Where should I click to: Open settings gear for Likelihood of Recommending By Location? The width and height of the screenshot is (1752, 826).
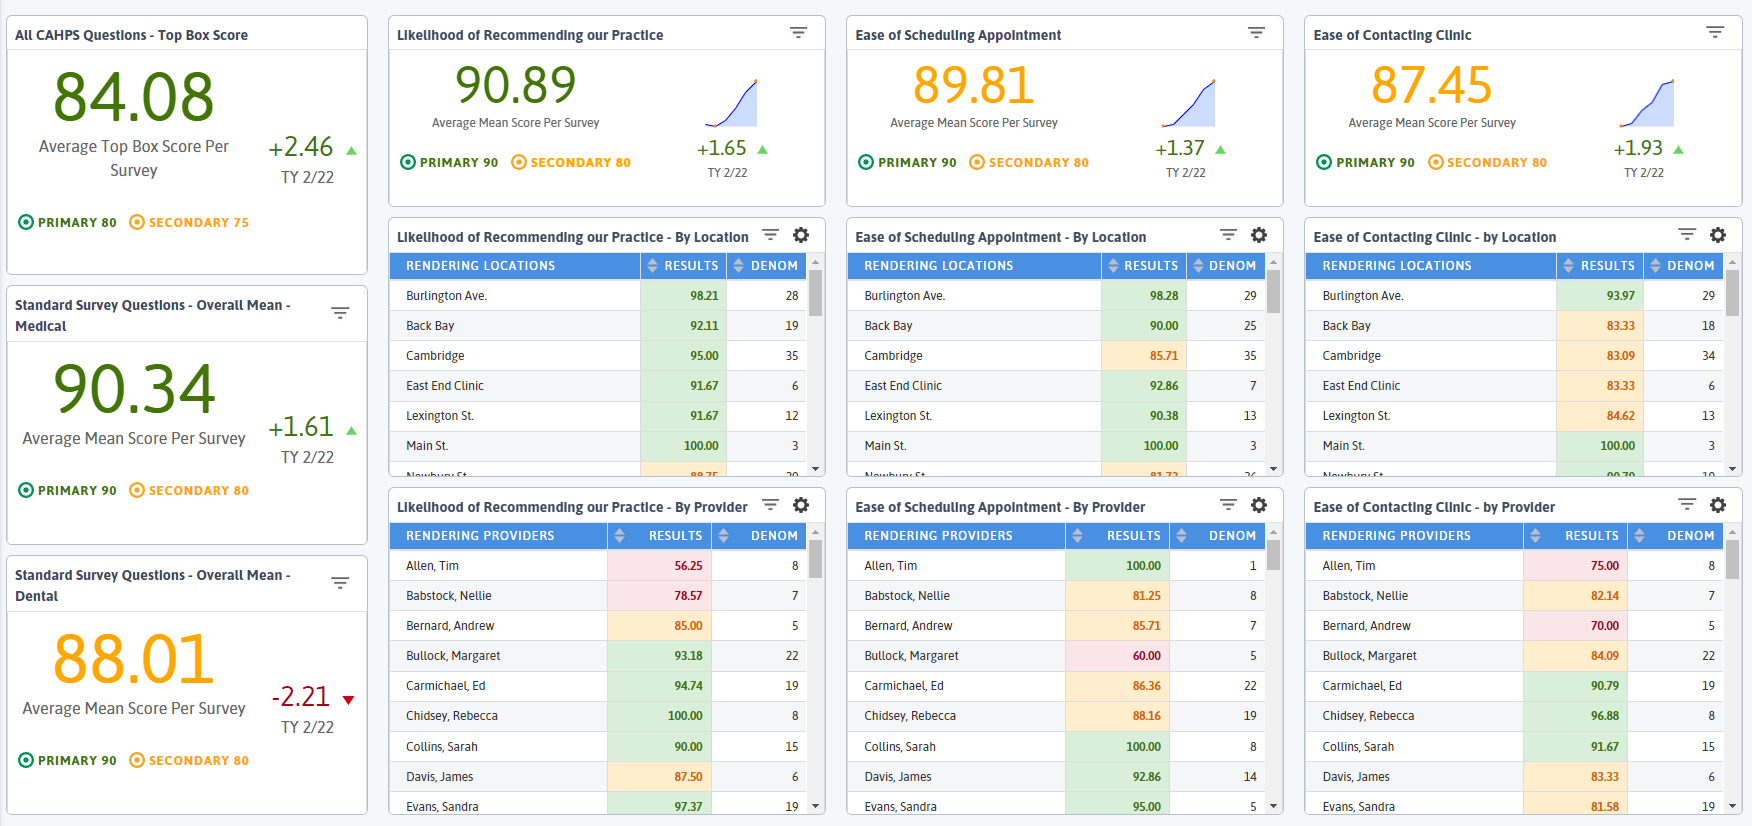click(x=801, y=235)
